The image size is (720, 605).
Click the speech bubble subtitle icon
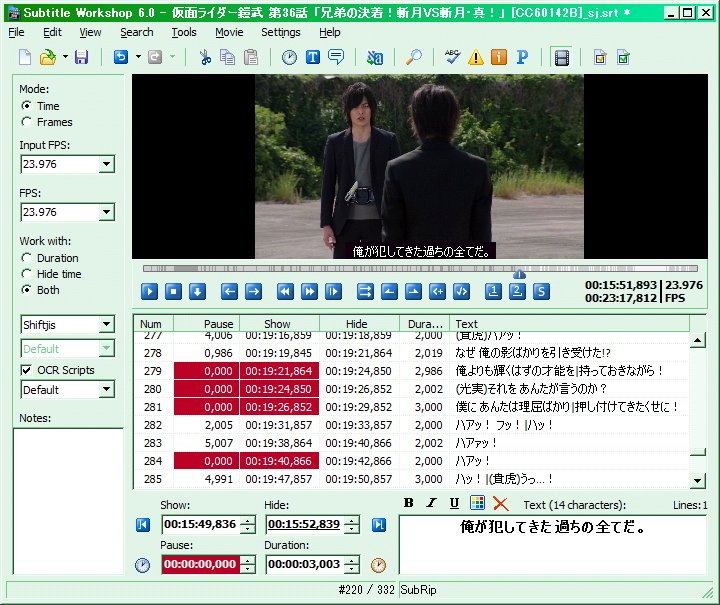coord(336,57)
